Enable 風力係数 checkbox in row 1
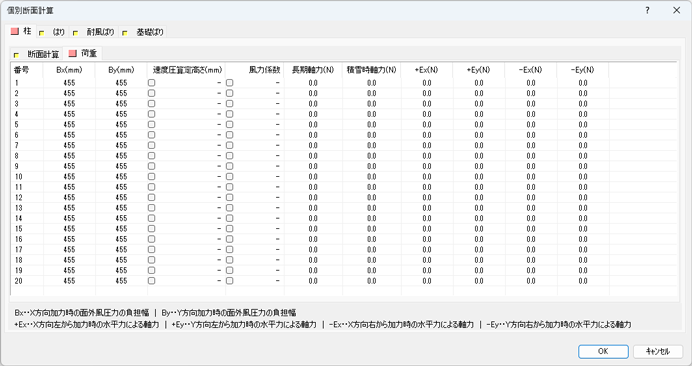Image resolution: width=692 pixels, height=366 pixels. tap(229, 83)
